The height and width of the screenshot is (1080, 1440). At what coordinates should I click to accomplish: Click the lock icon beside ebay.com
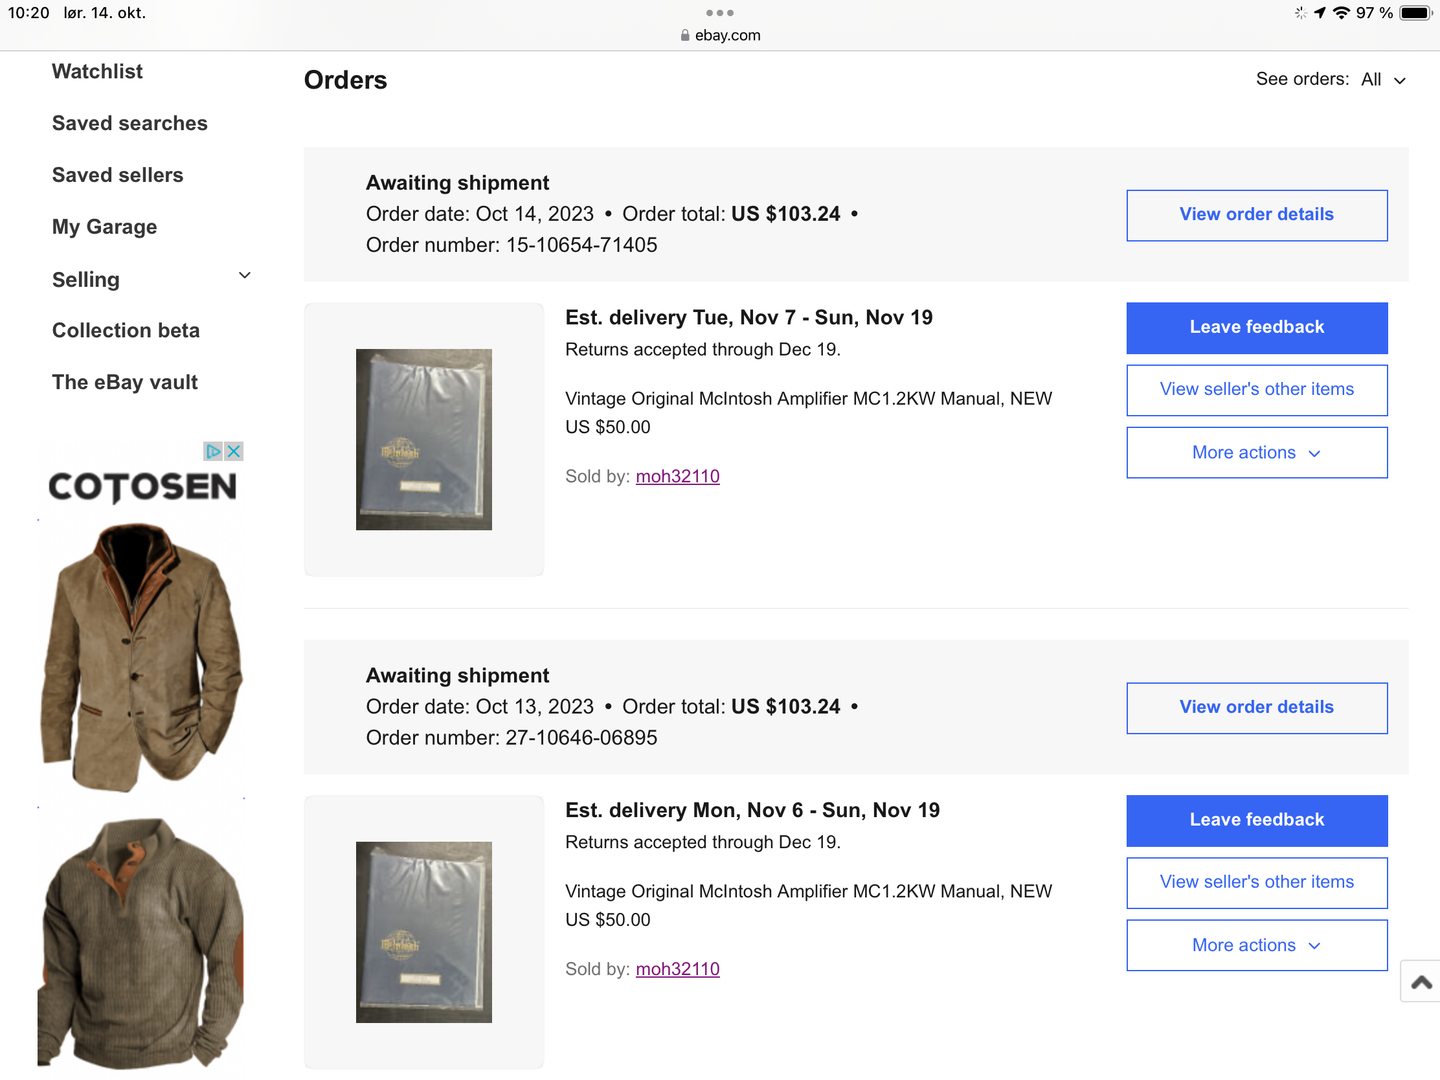[685, 35]
